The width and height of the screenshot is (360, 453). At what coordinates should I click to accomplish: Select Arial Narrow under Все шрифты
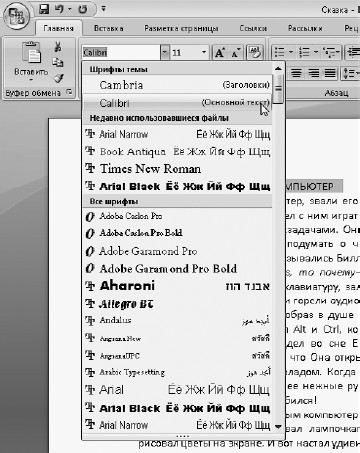pos(177,425)
